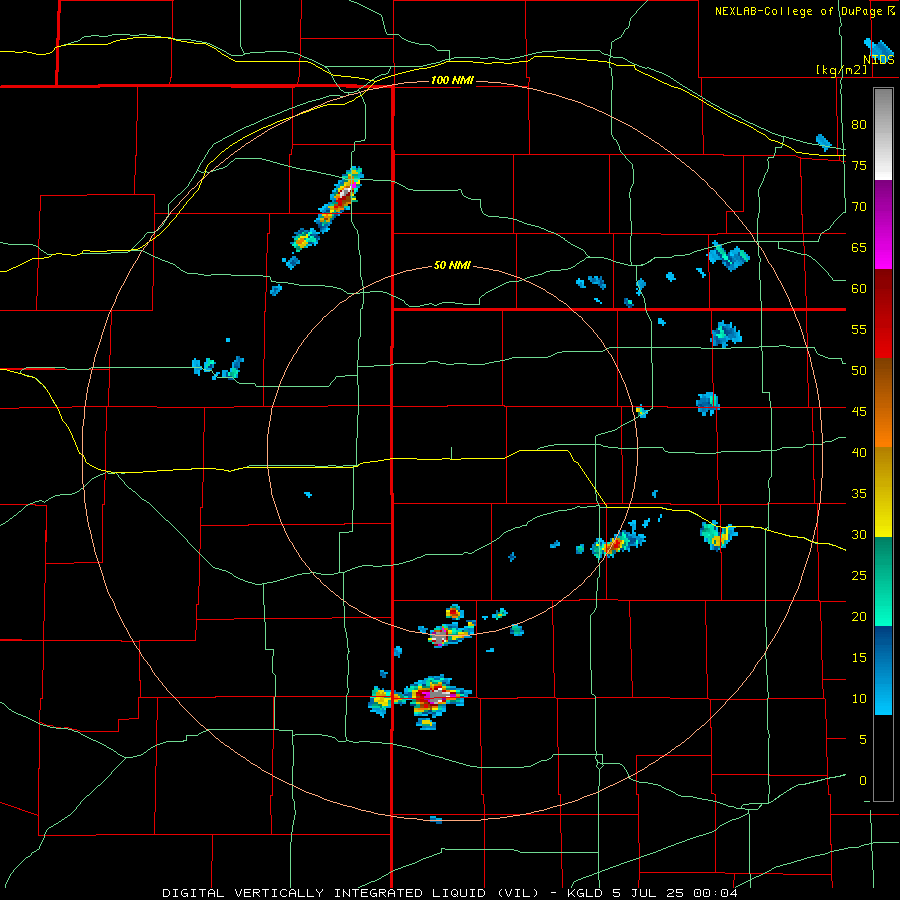Image resolution: width=900 pixels, height=900 pixels.
Task: Click the 5 value on the scale
Action: tap(862, 739)
